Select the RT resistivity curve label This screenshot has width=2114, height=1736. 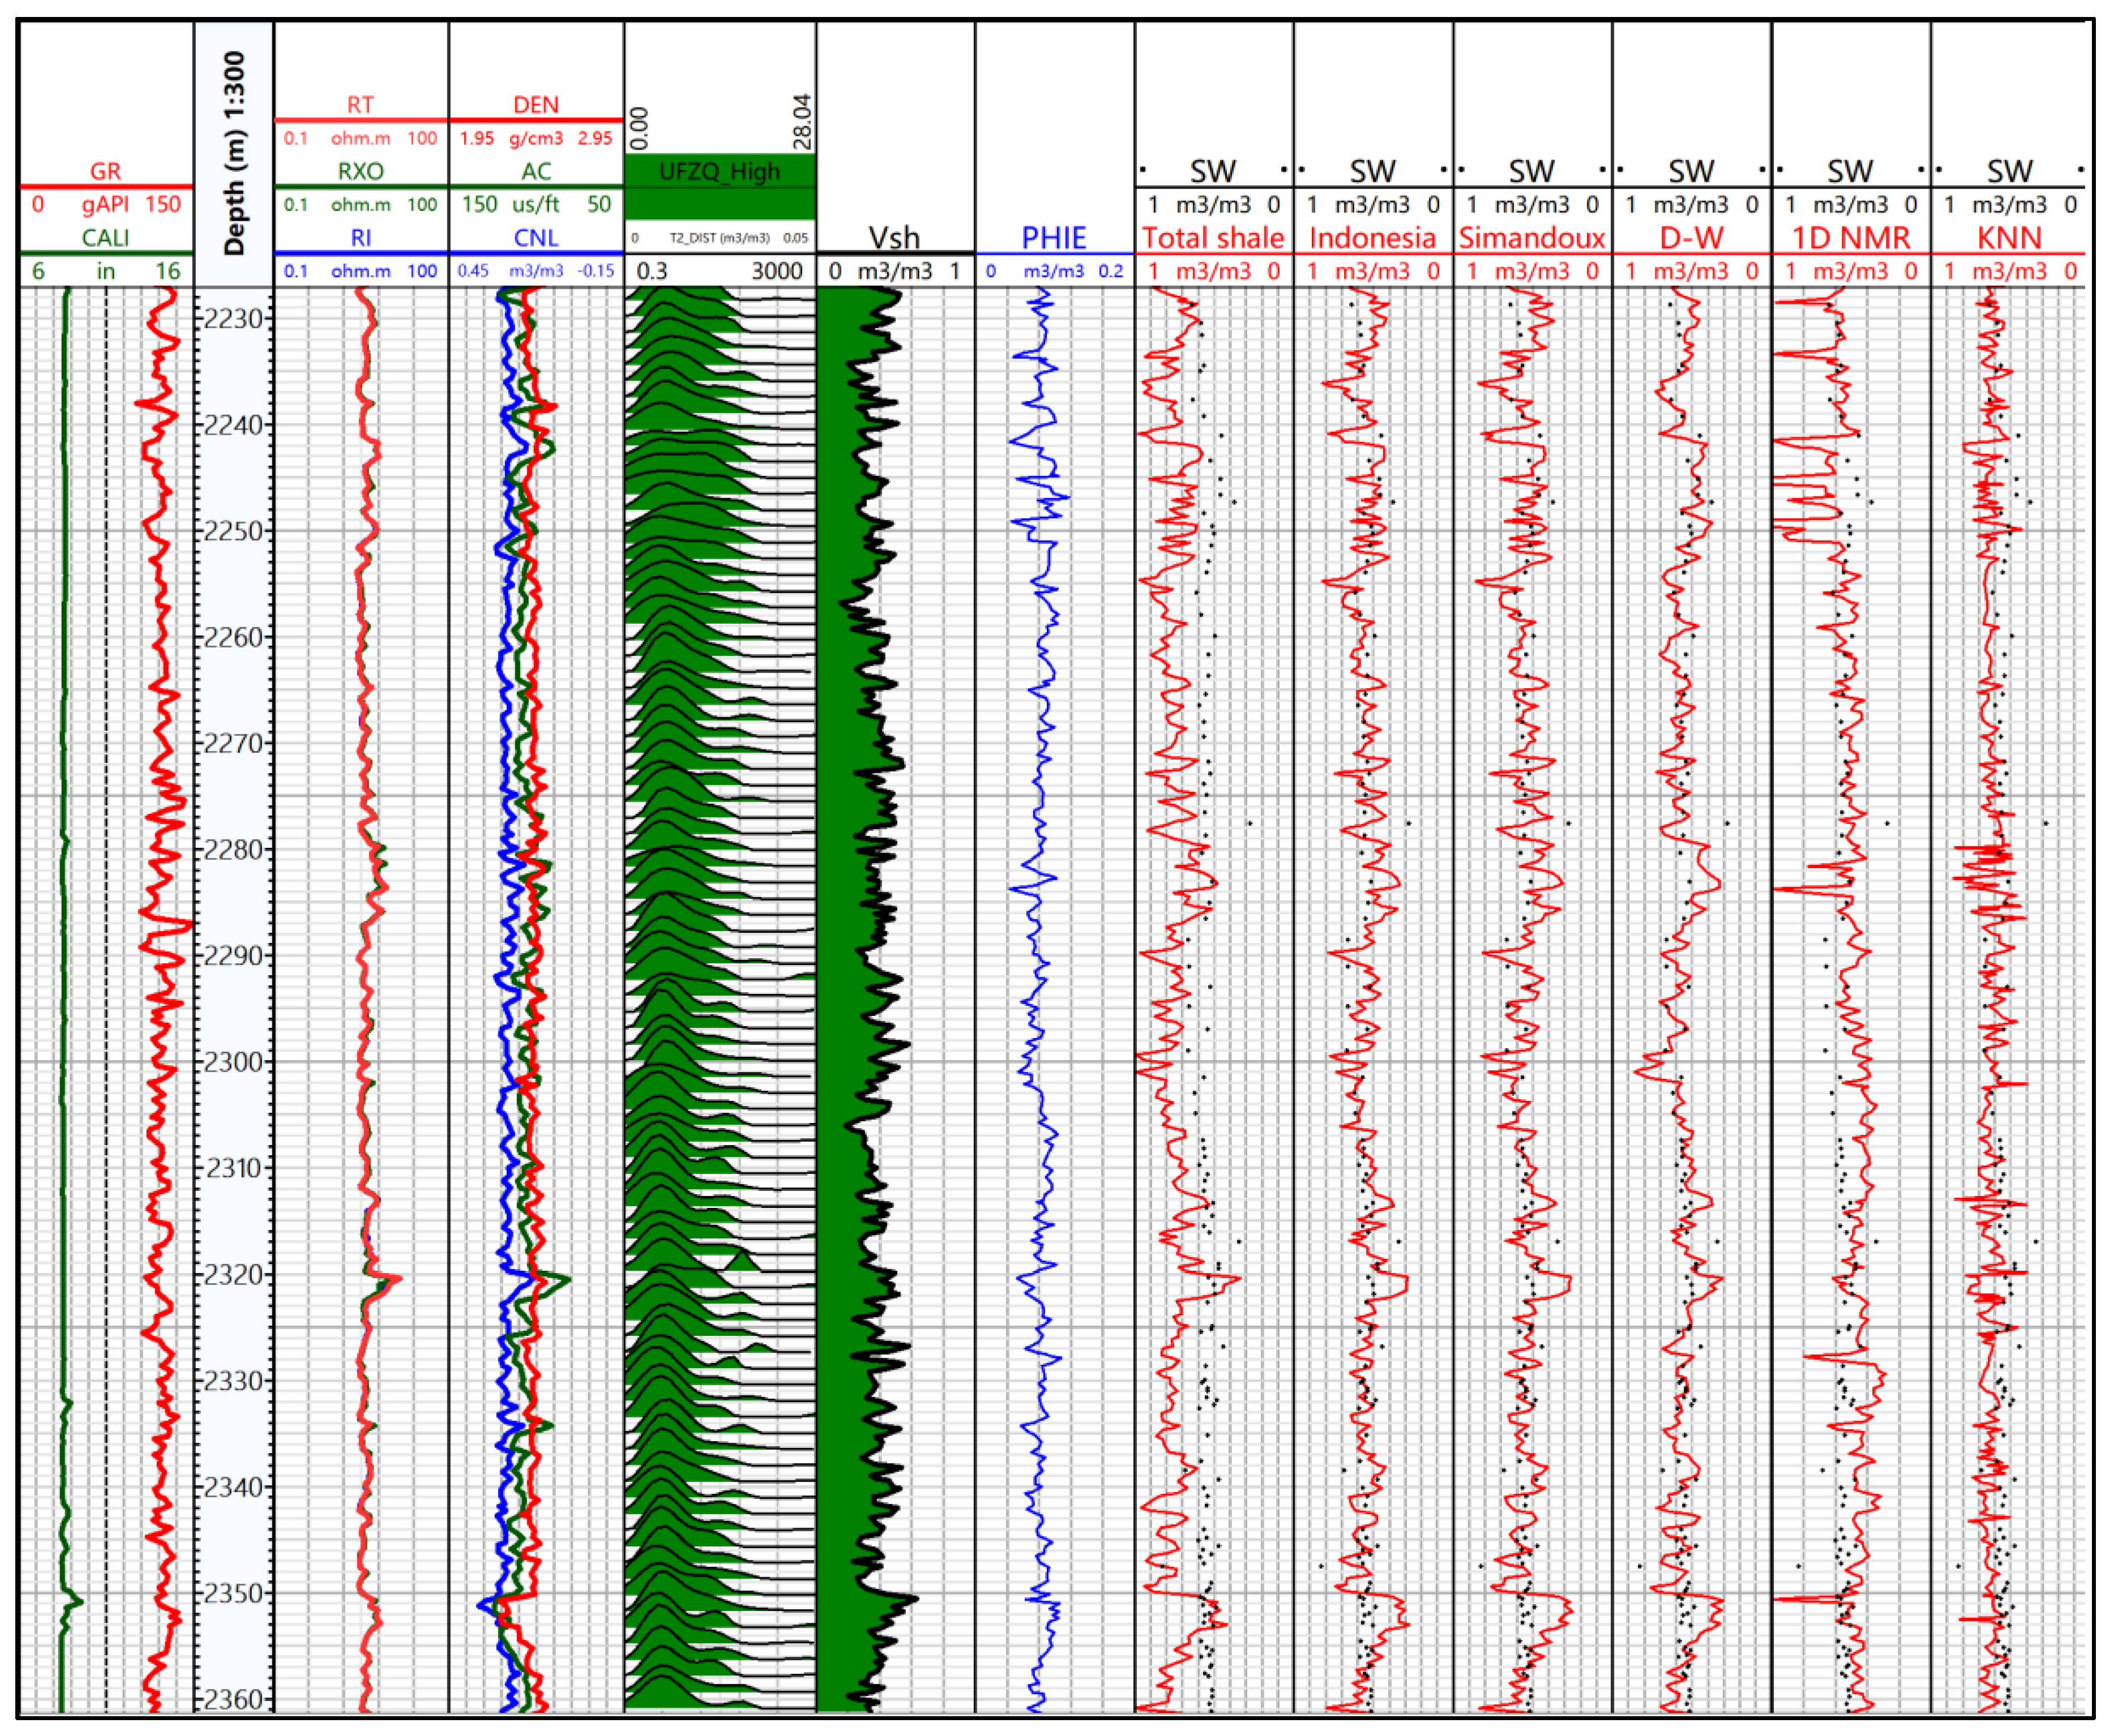360,105
